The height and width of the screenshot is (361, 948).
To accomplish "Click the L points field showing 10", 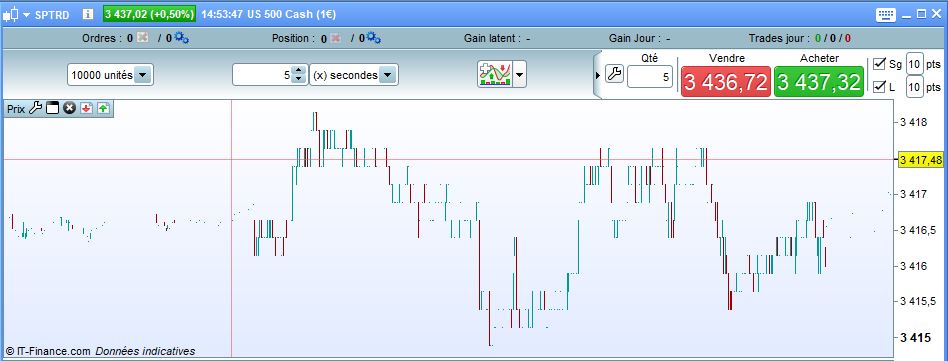I will point(915,87).
